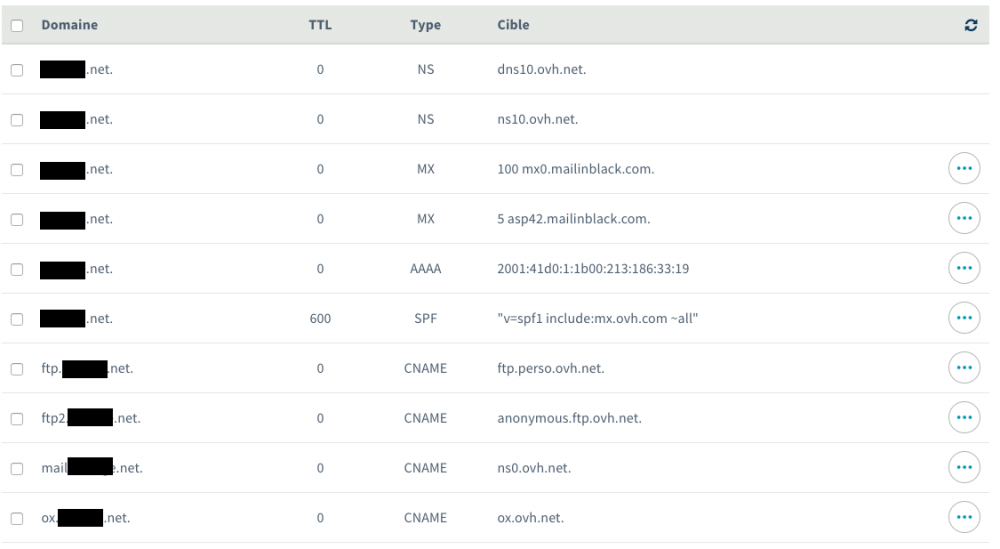The width and height of the screenshot is (1000, 549).
Task: Click the refresh icon in table header
Action: tap(970, 25)
